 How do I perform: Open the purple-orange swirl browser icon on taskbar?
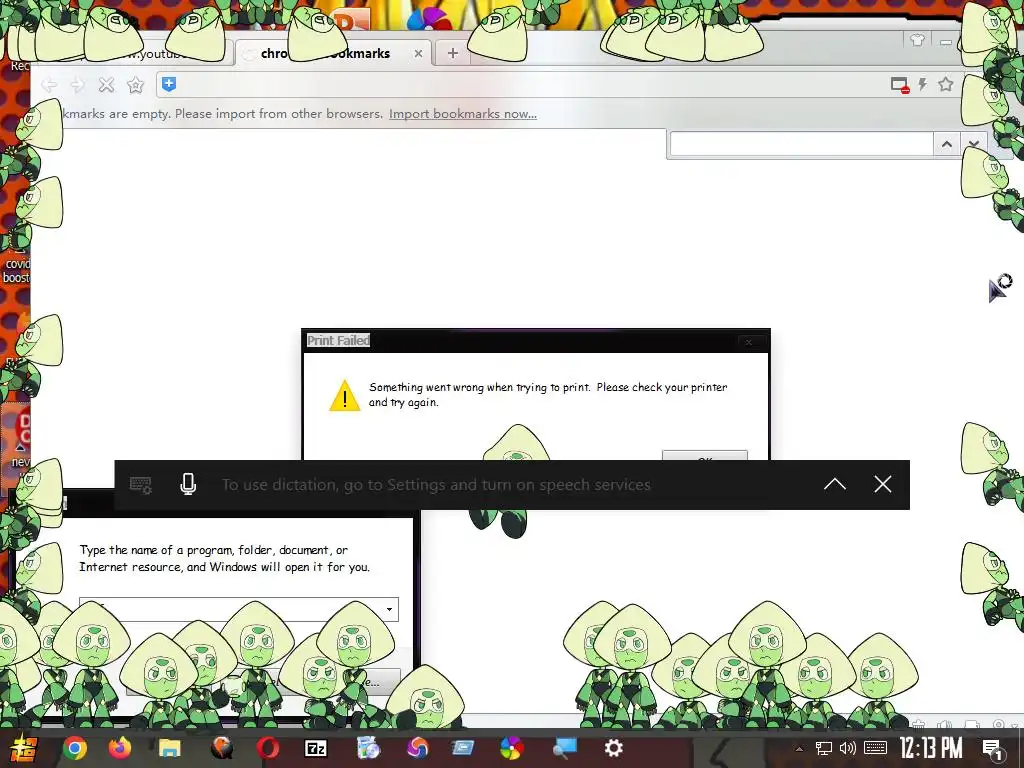418,748
